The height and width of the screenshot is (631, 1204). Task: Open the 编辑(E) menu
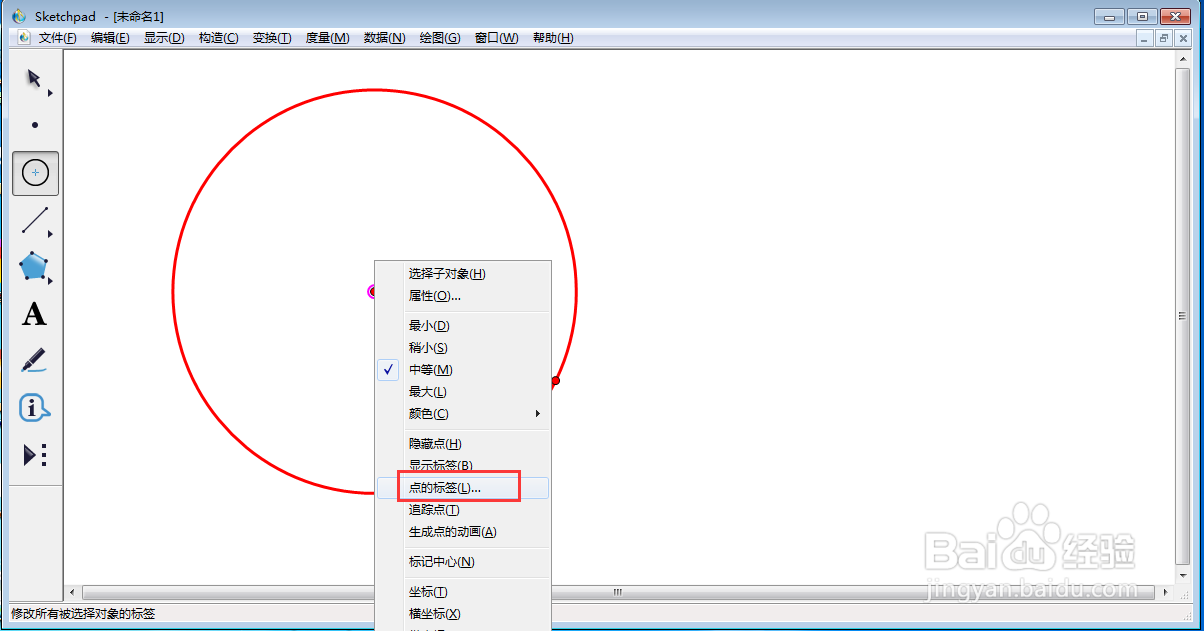pos(110,38)
